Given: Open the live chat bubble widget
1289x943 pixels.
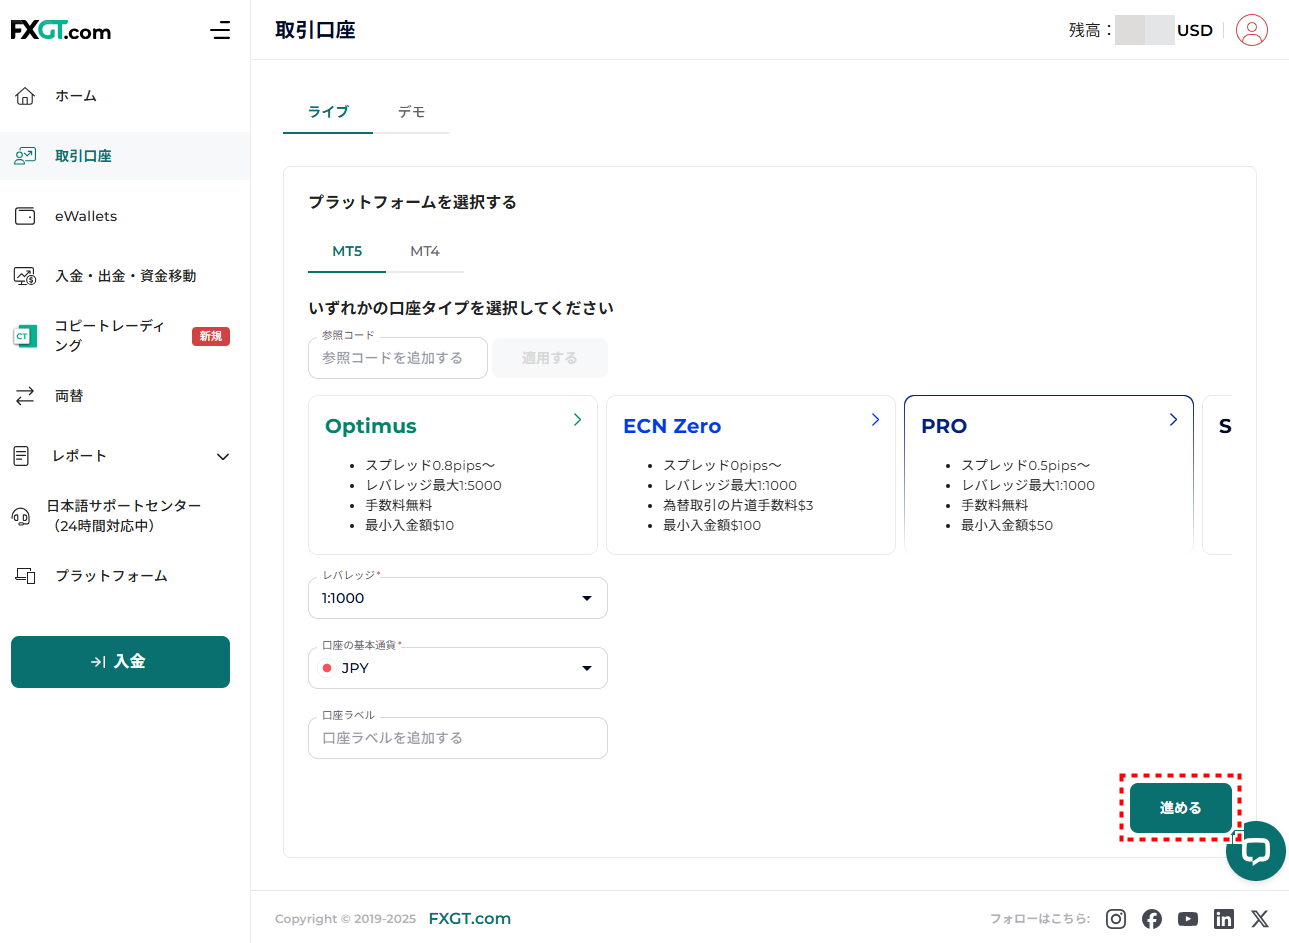Looking at the screenshot, I should (x=1256, y=851).
